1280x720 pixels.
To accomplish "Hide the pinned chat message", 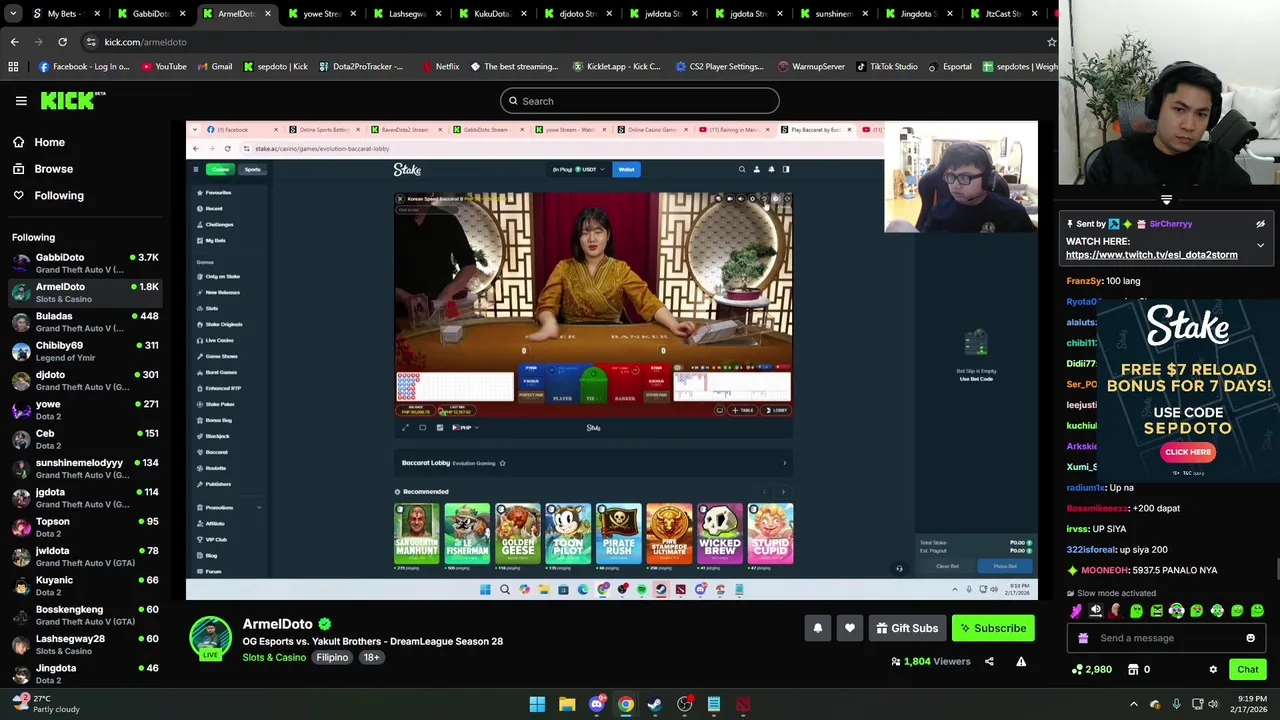I will point(1260,224).
